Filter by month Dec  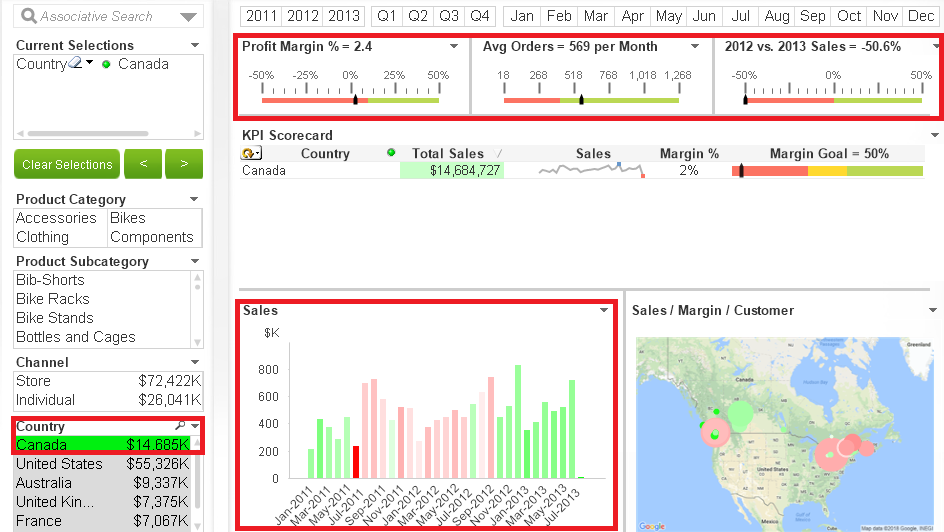point(921,16)
